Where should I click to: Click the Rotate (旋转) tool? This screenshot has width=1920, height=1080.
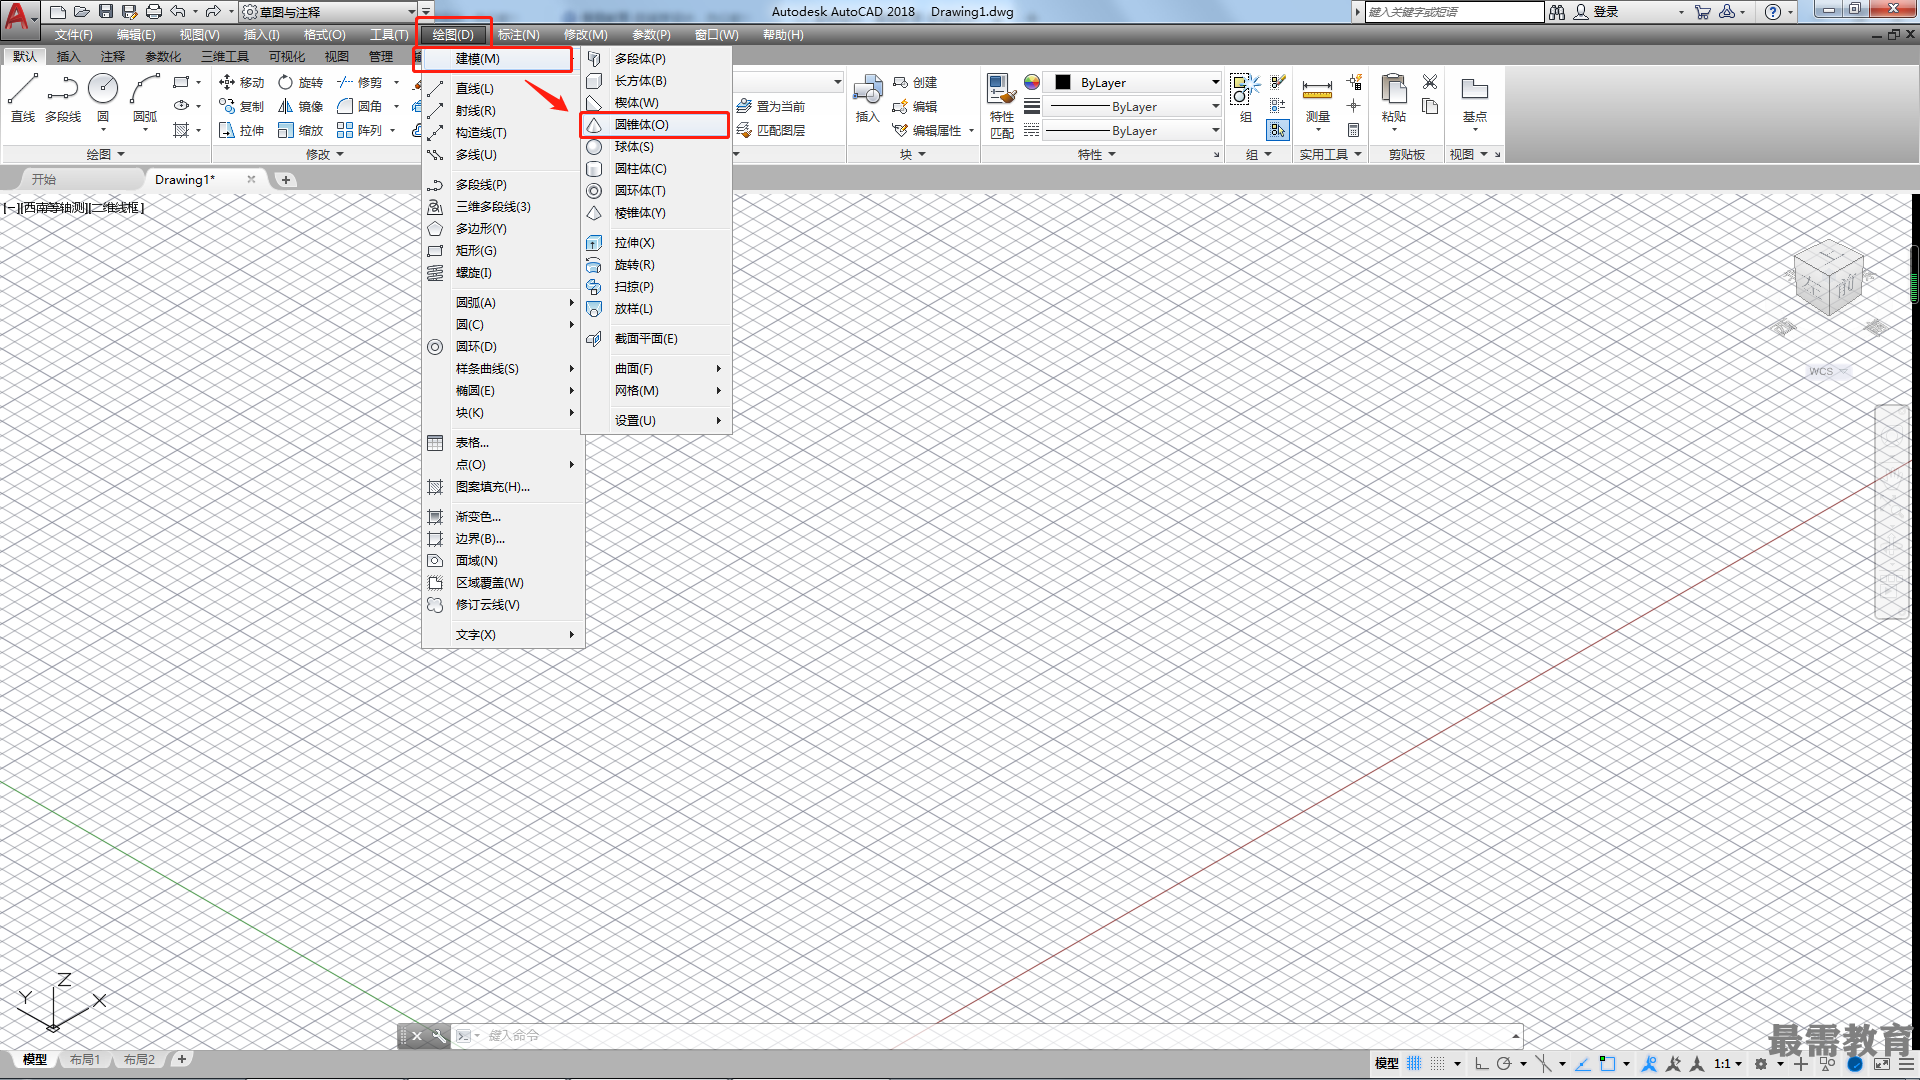[x=301, y=83]
